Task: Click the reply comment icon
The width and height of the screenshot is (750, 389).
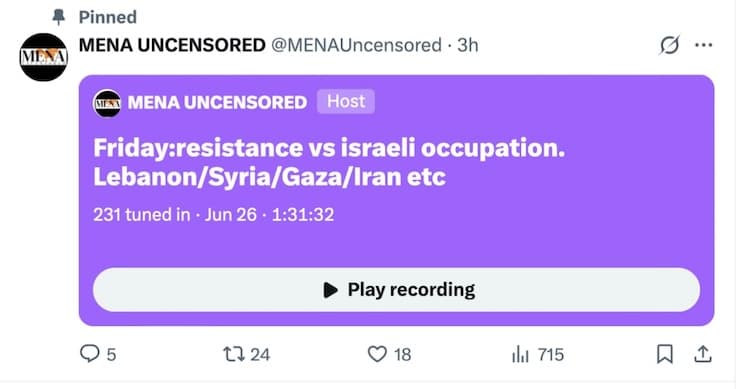Action: click(89, 354)
